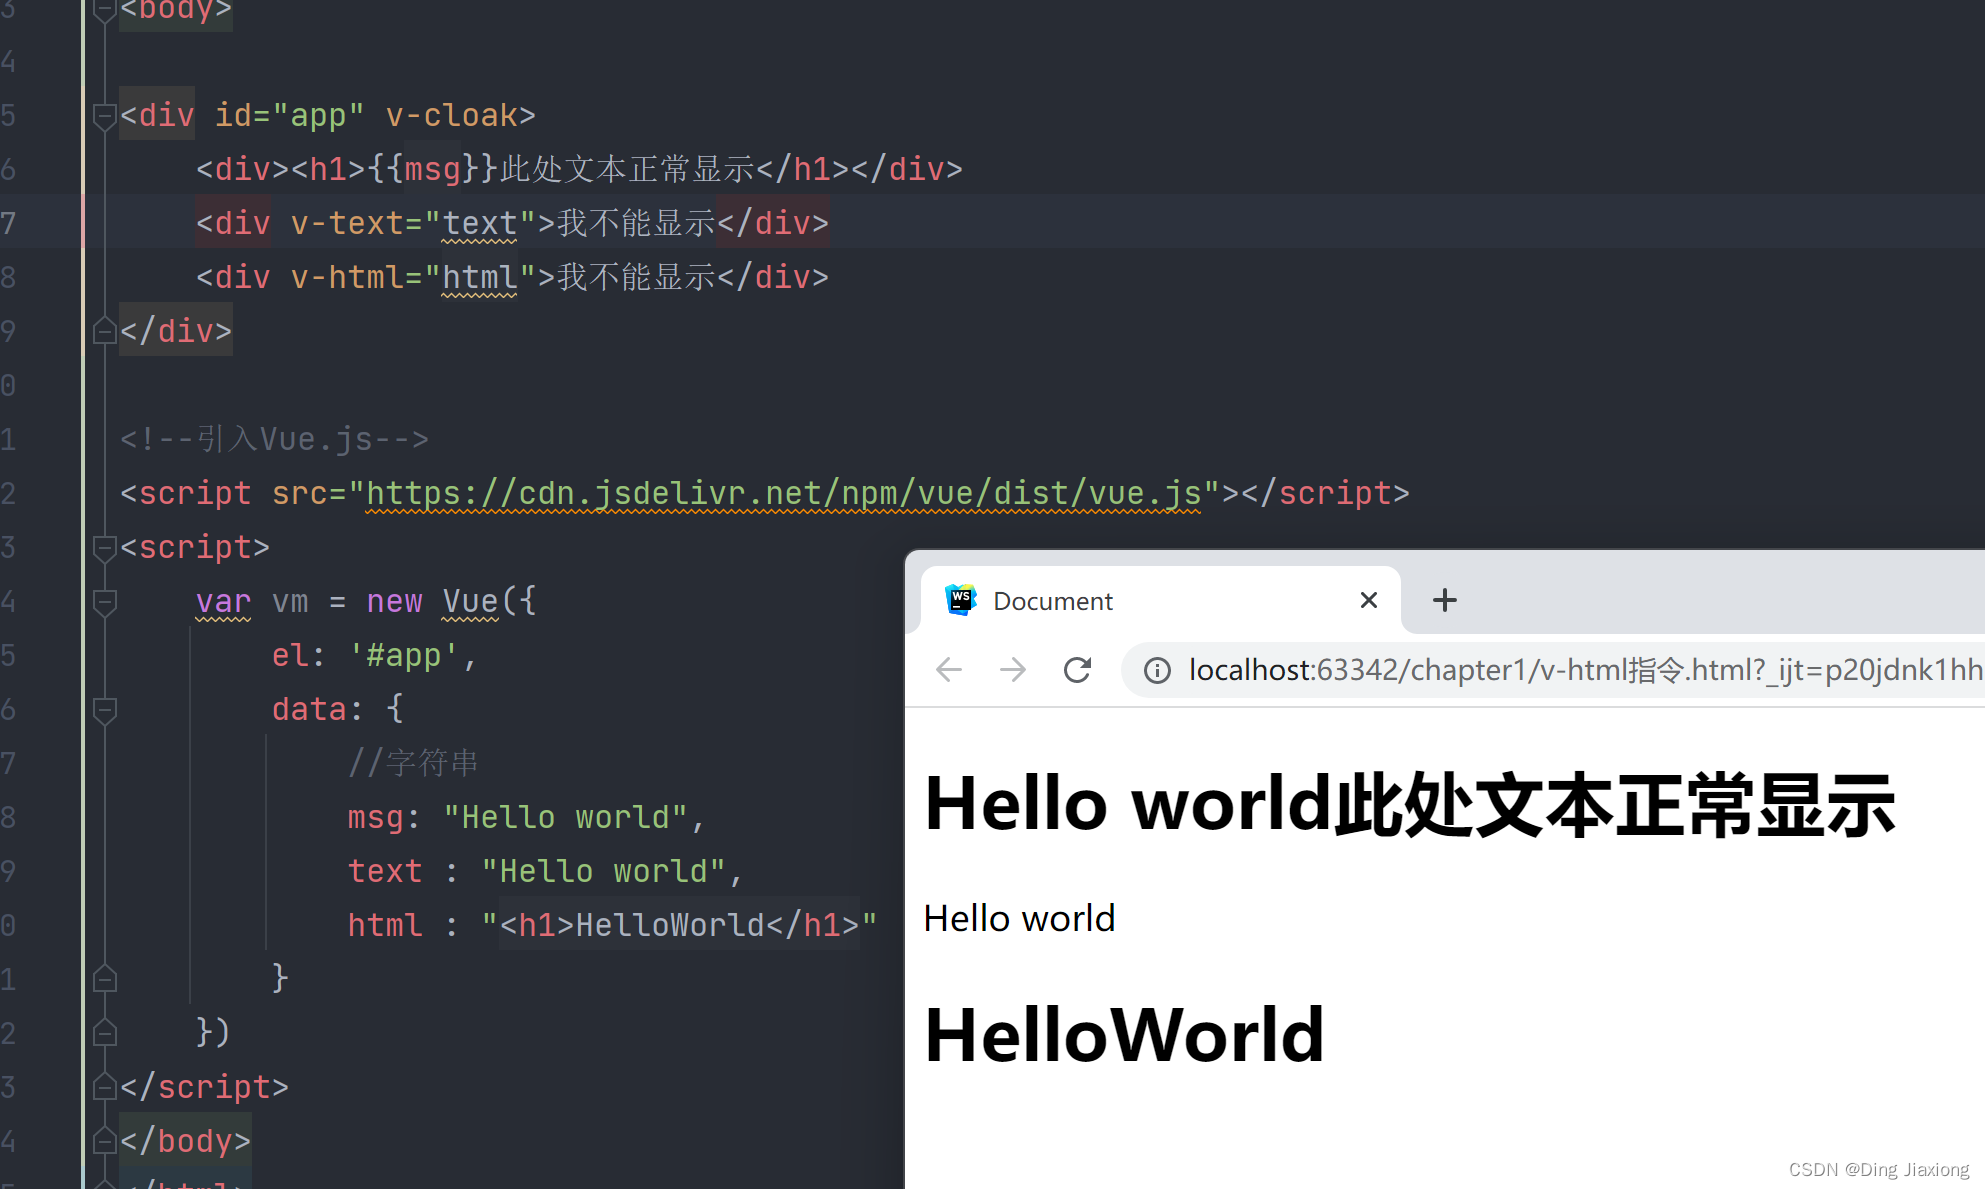
Task: Click the HelloWorld heading in browser
Action: point(1124,1035)
